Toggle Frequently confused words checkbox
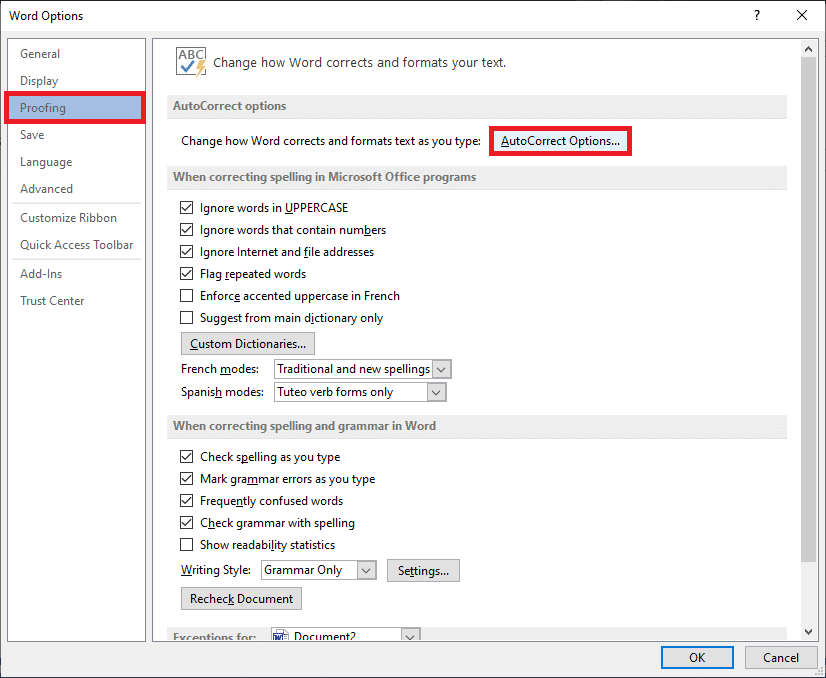 [186, 501]
